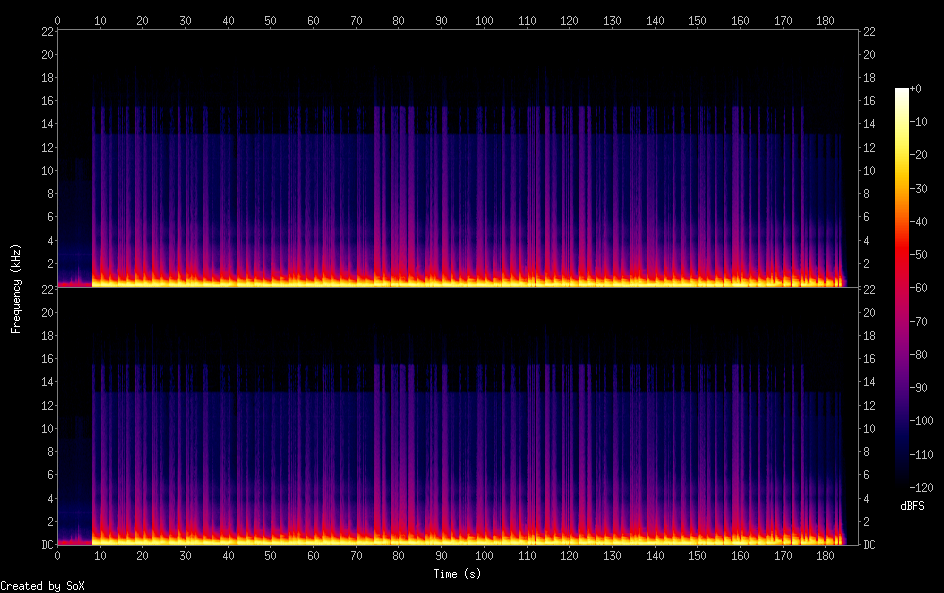
Task: Select the 180 tick on the bottom time axis
Action: point(825,556)
